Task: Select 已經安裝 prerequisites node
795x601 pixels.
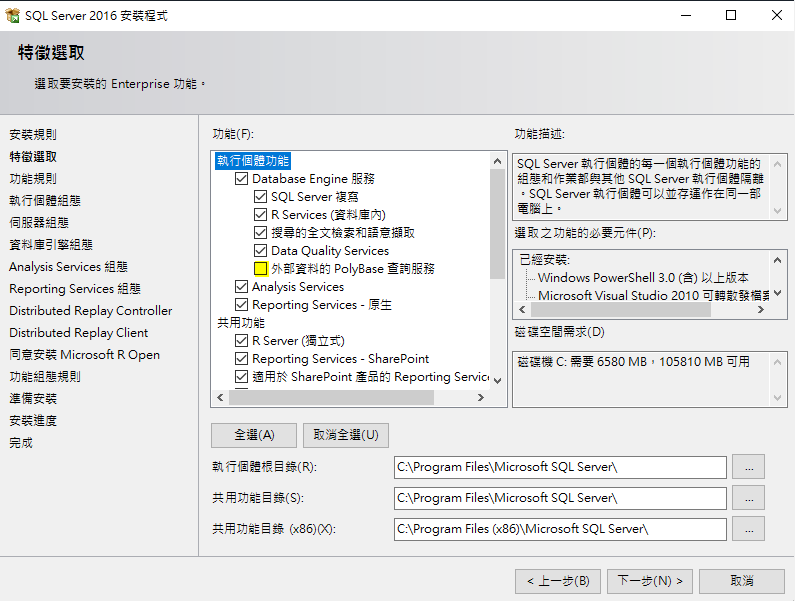Action: point(544,260)
